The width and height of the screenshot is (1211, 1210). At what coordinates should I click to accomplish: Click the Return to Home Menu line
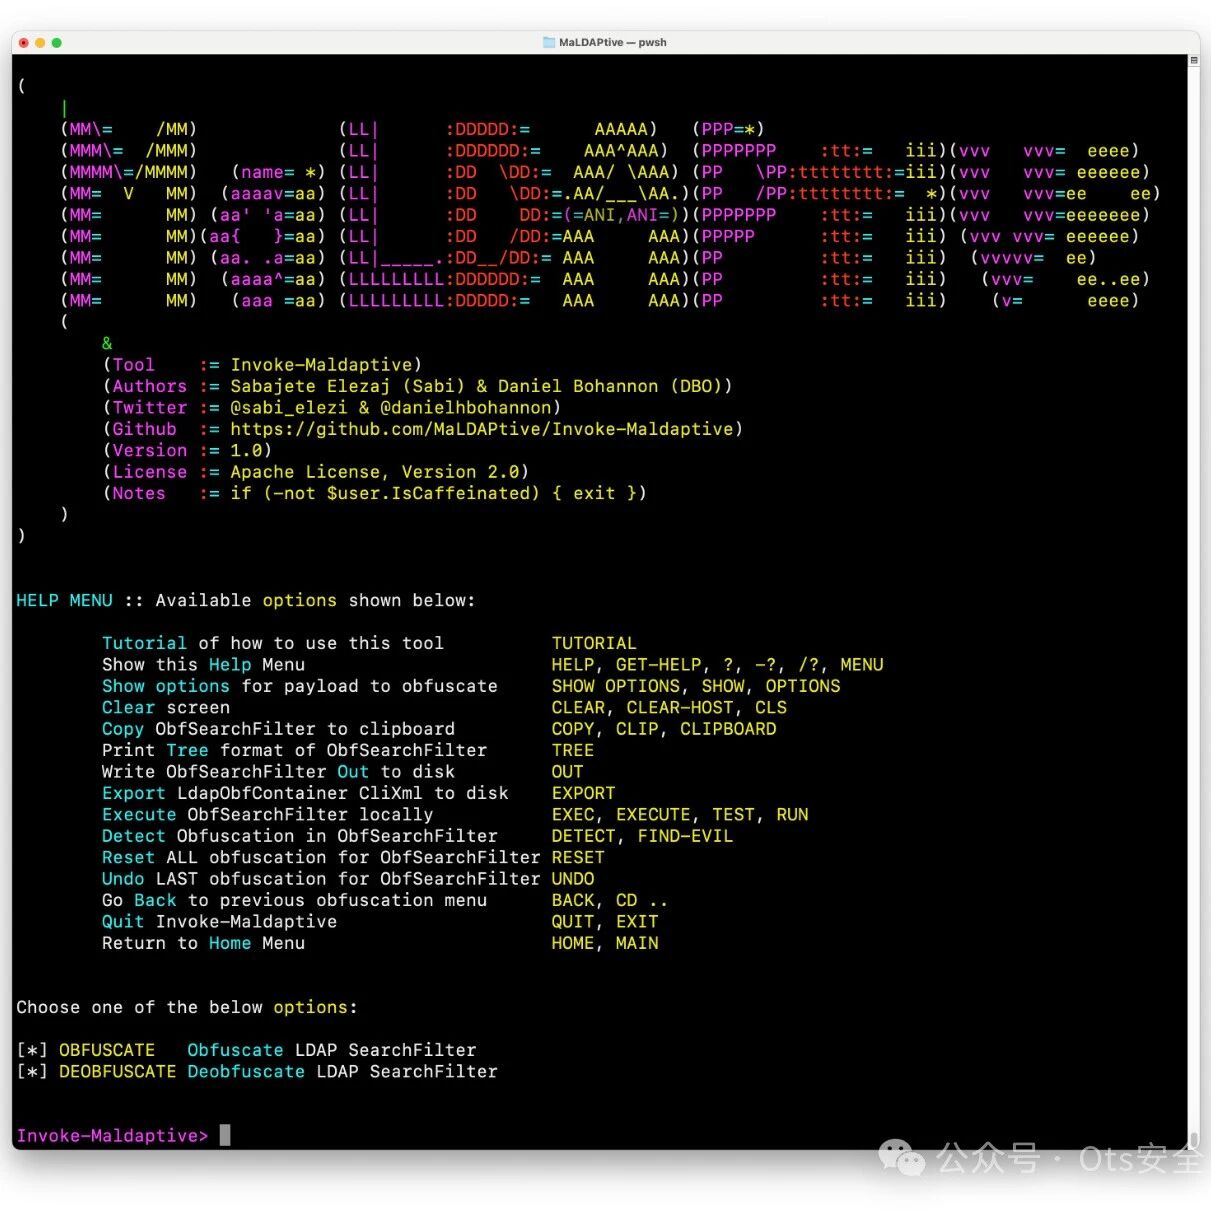pyautogui.click(x=203, y=943)
